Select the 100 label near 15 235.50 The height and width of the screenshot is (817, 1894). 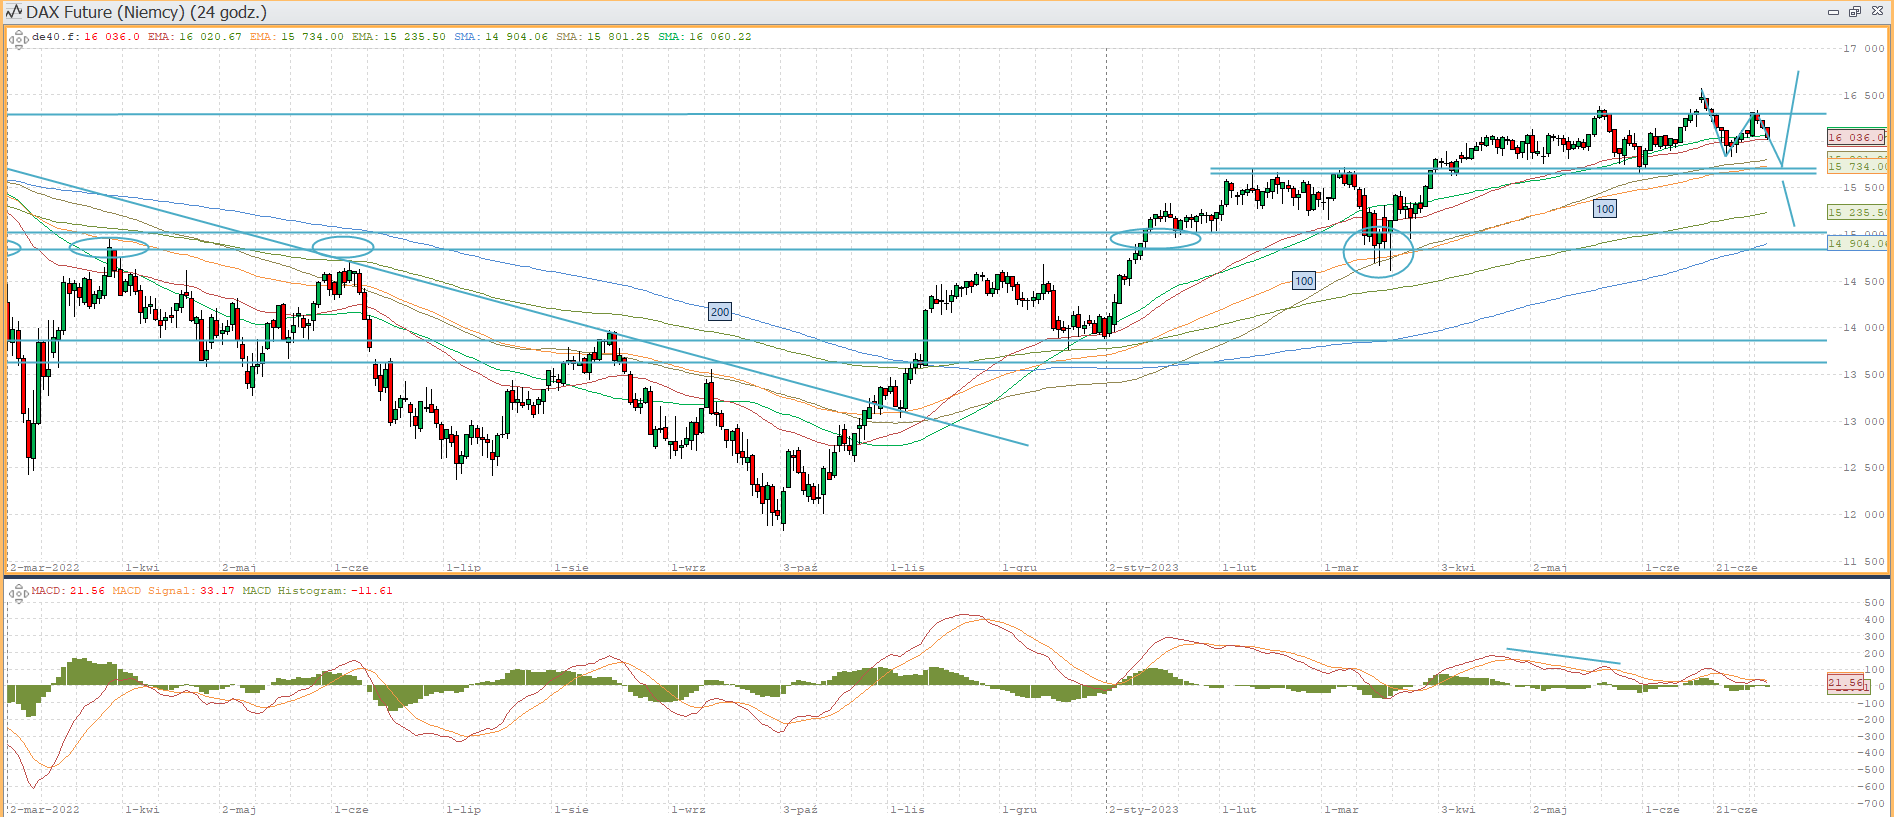[x=1604, y=209]
